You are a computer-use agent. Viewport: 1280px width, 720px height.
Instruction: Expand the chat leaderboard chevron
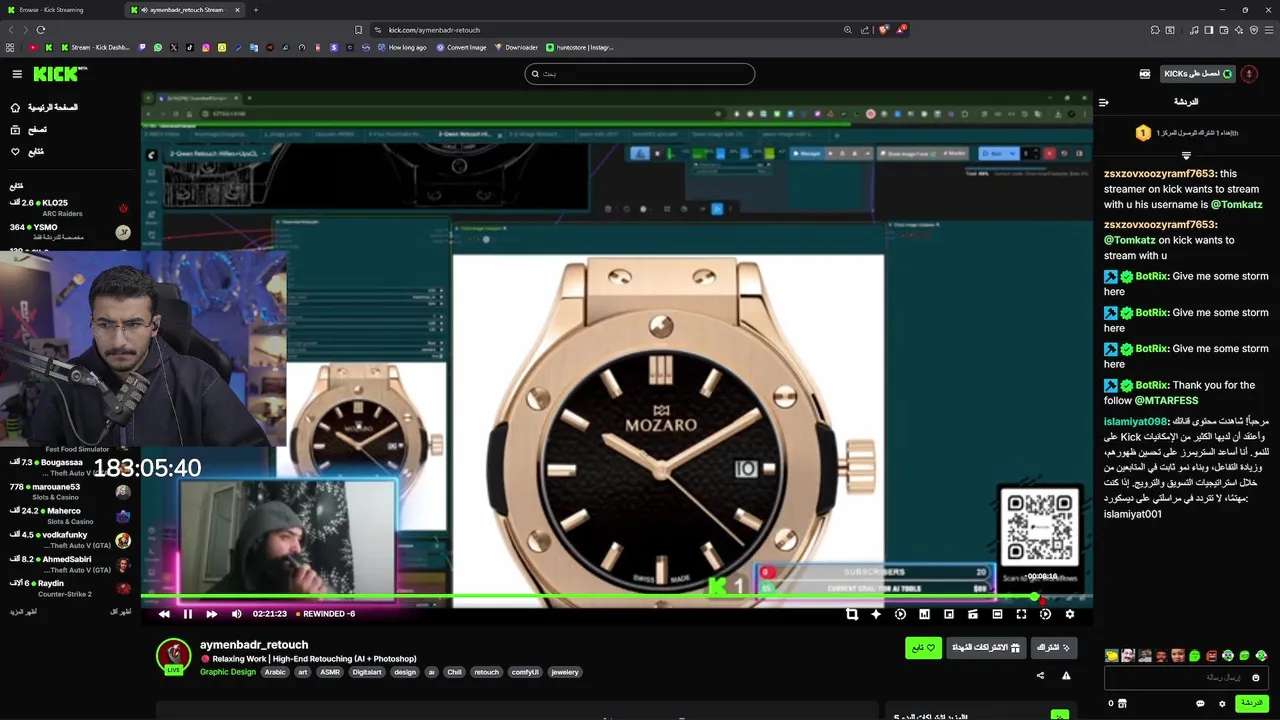pos(1186,156)
